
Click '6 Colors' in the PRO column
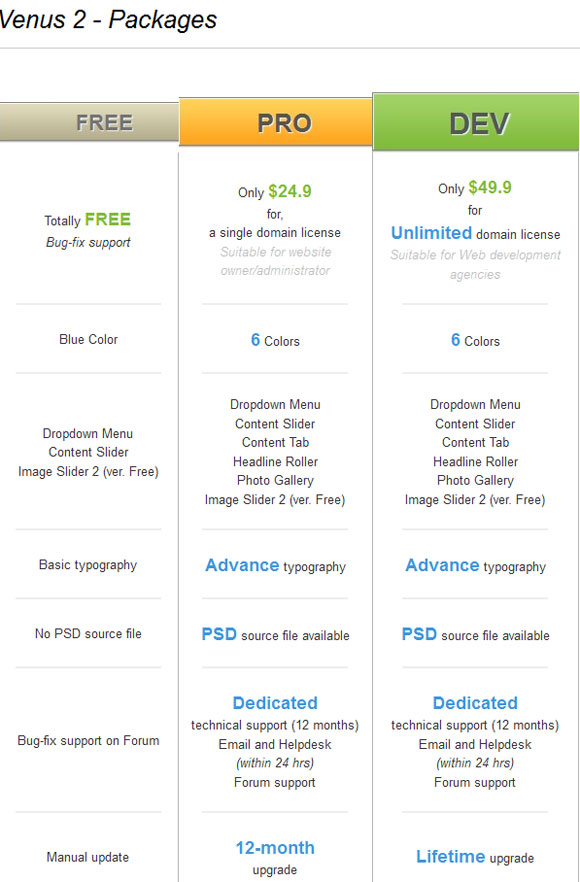click(x=275, y=340)
